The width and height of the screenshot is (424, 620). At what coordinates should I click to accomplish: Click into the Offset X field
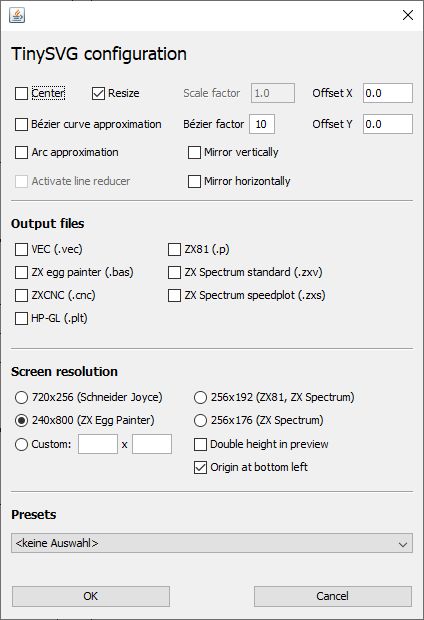(x=388, y=93)
